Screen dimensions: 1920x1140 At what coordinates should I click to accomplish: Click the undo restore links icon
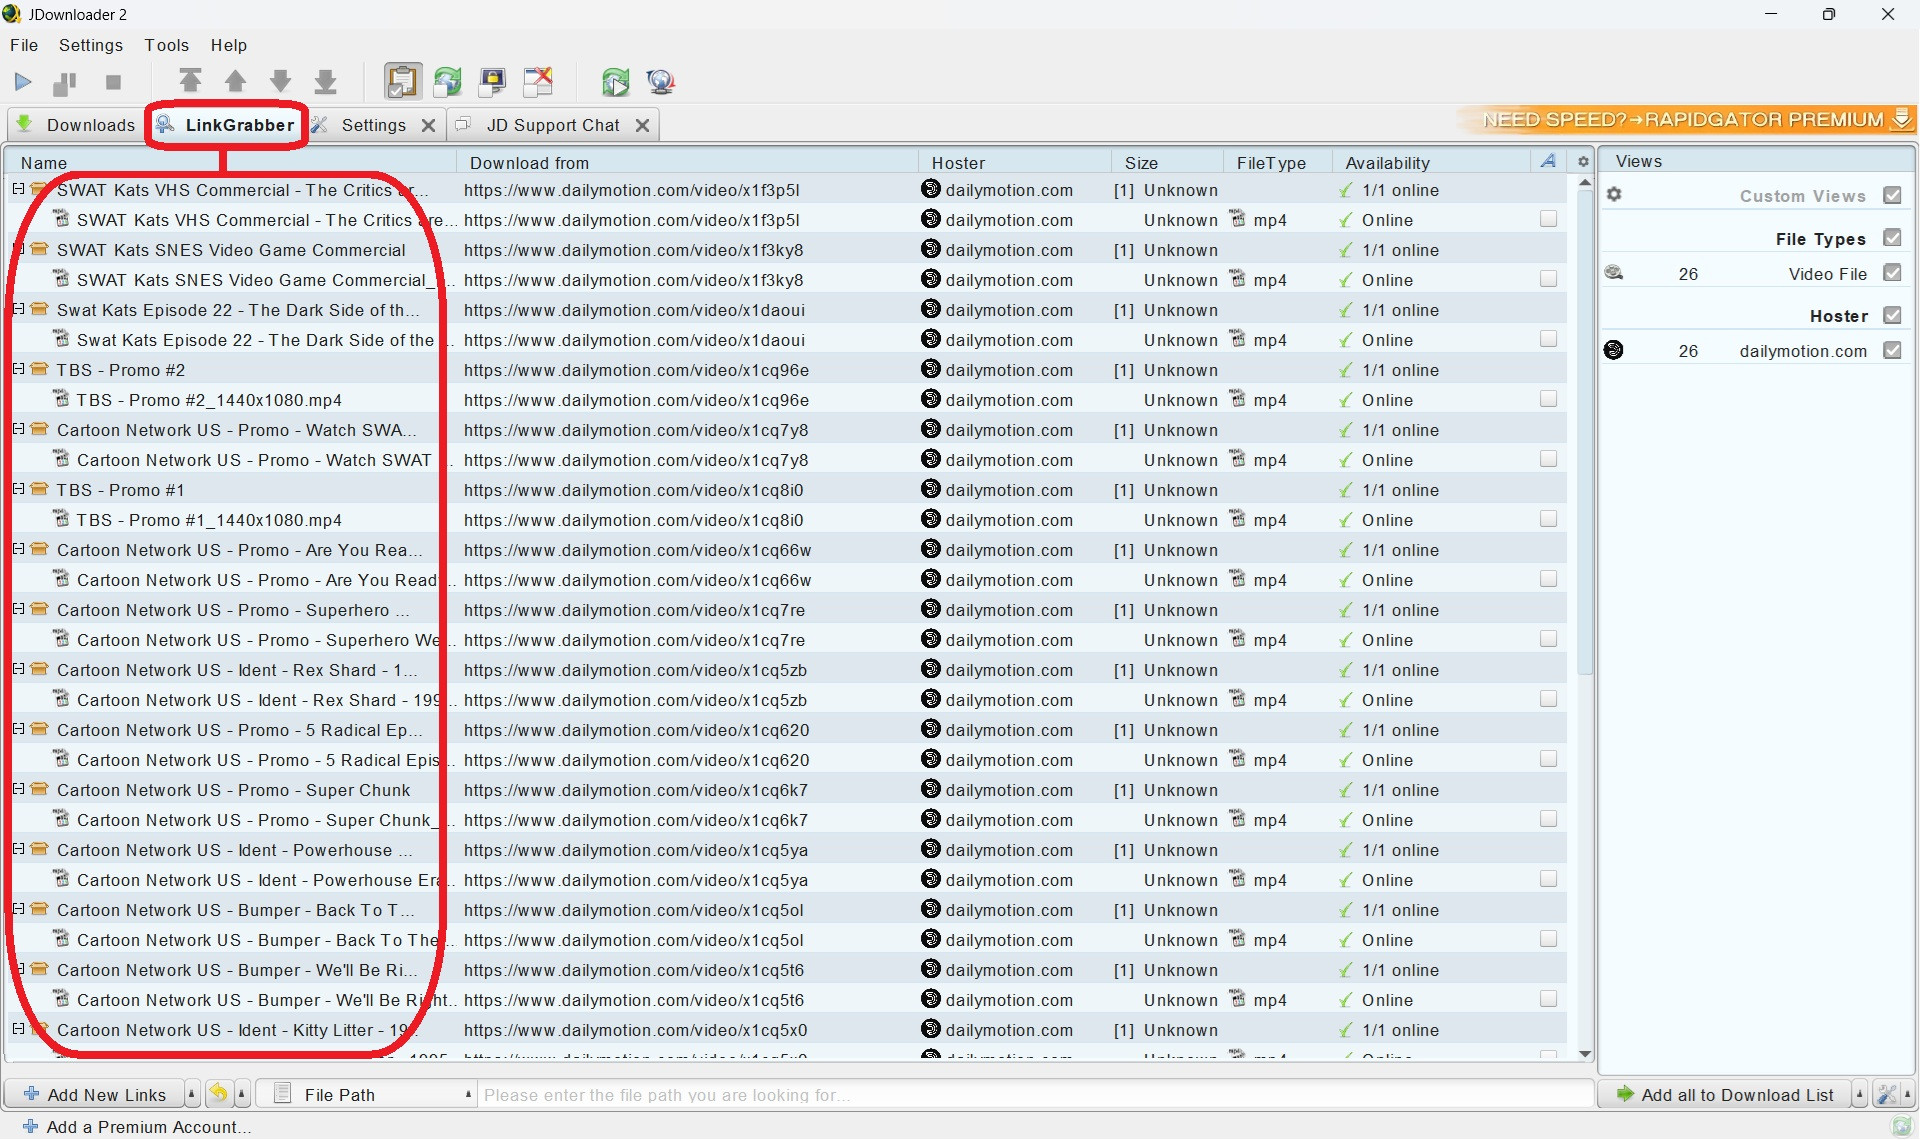tap(218, 1094)
